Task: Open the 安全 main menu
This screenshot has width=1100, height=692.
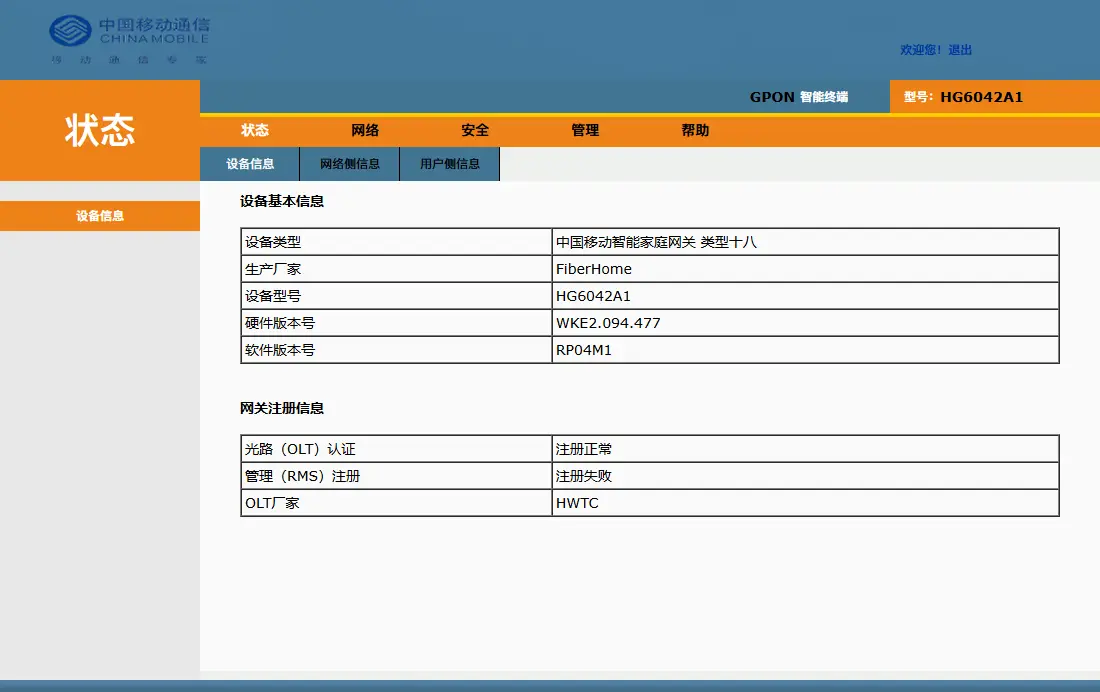Action: 475,130
